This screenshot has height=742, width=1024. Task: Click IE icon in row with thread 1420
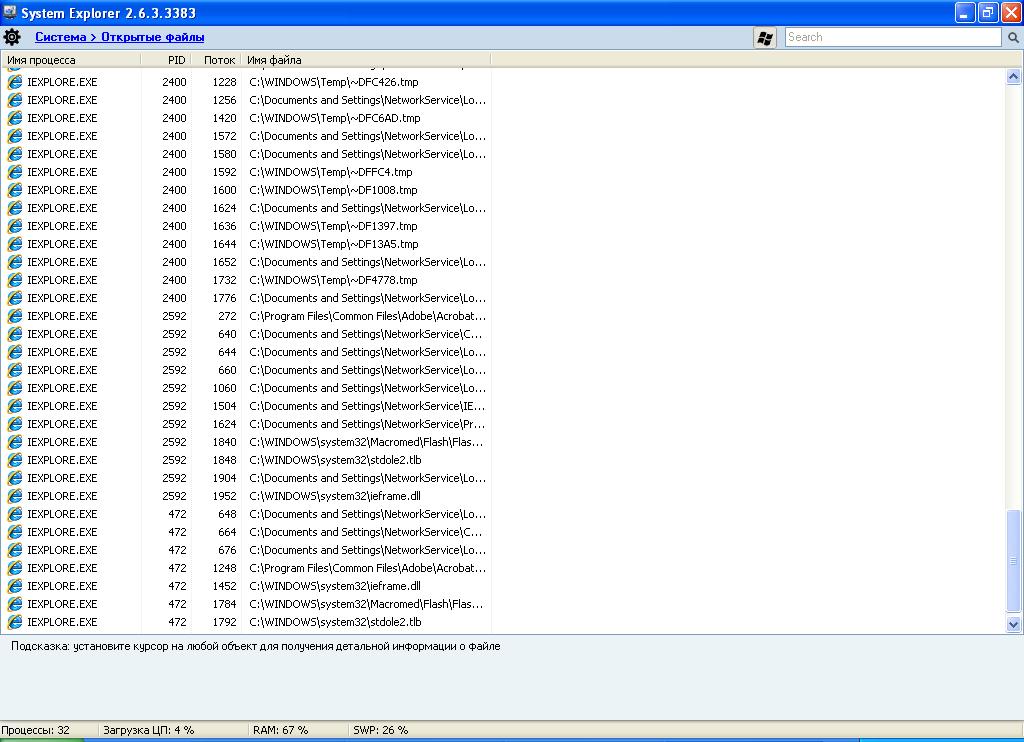coord(14,118)
